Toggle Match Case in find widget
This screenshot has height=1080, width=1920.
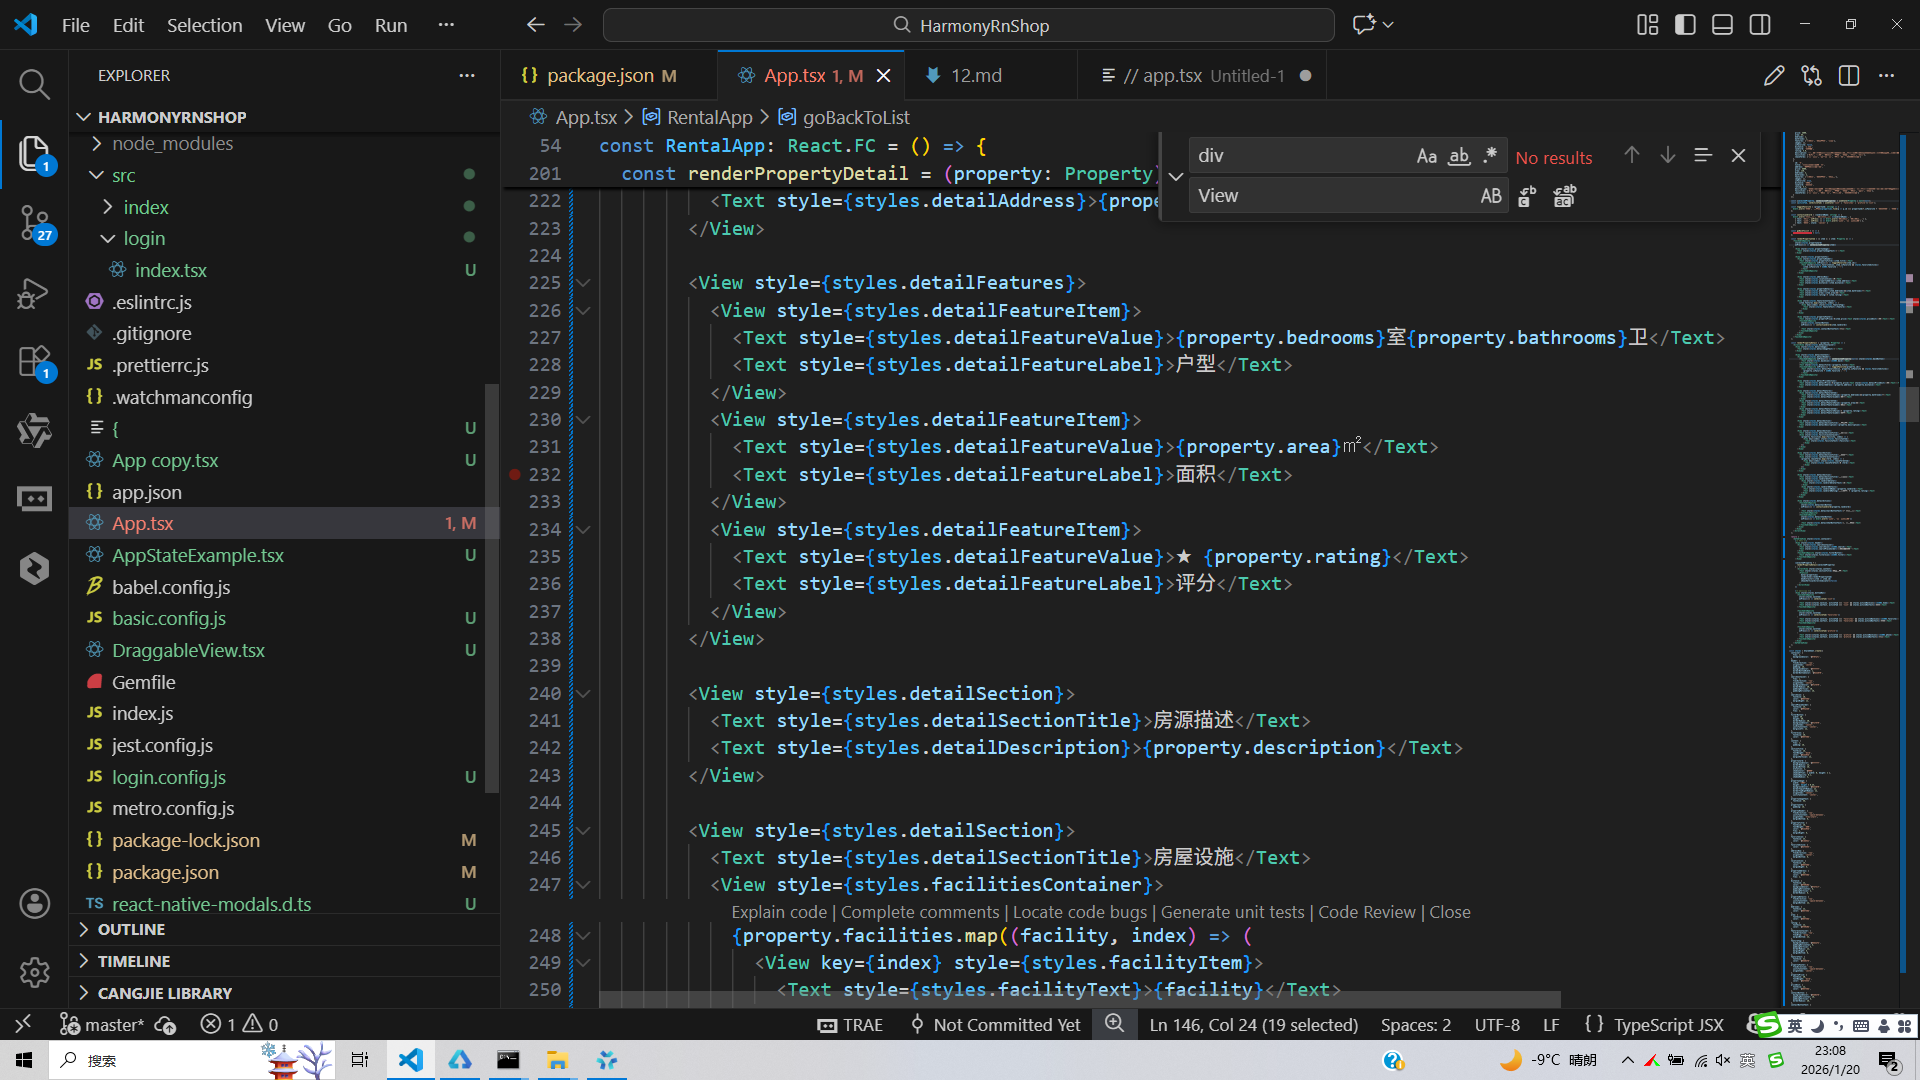pyautogui.click(x=1427, y=156)
